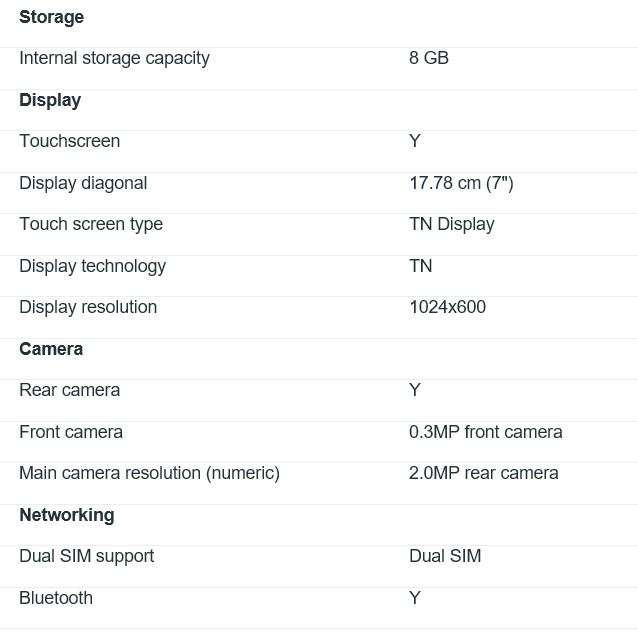Click the Display technology label

coord(93,266)
